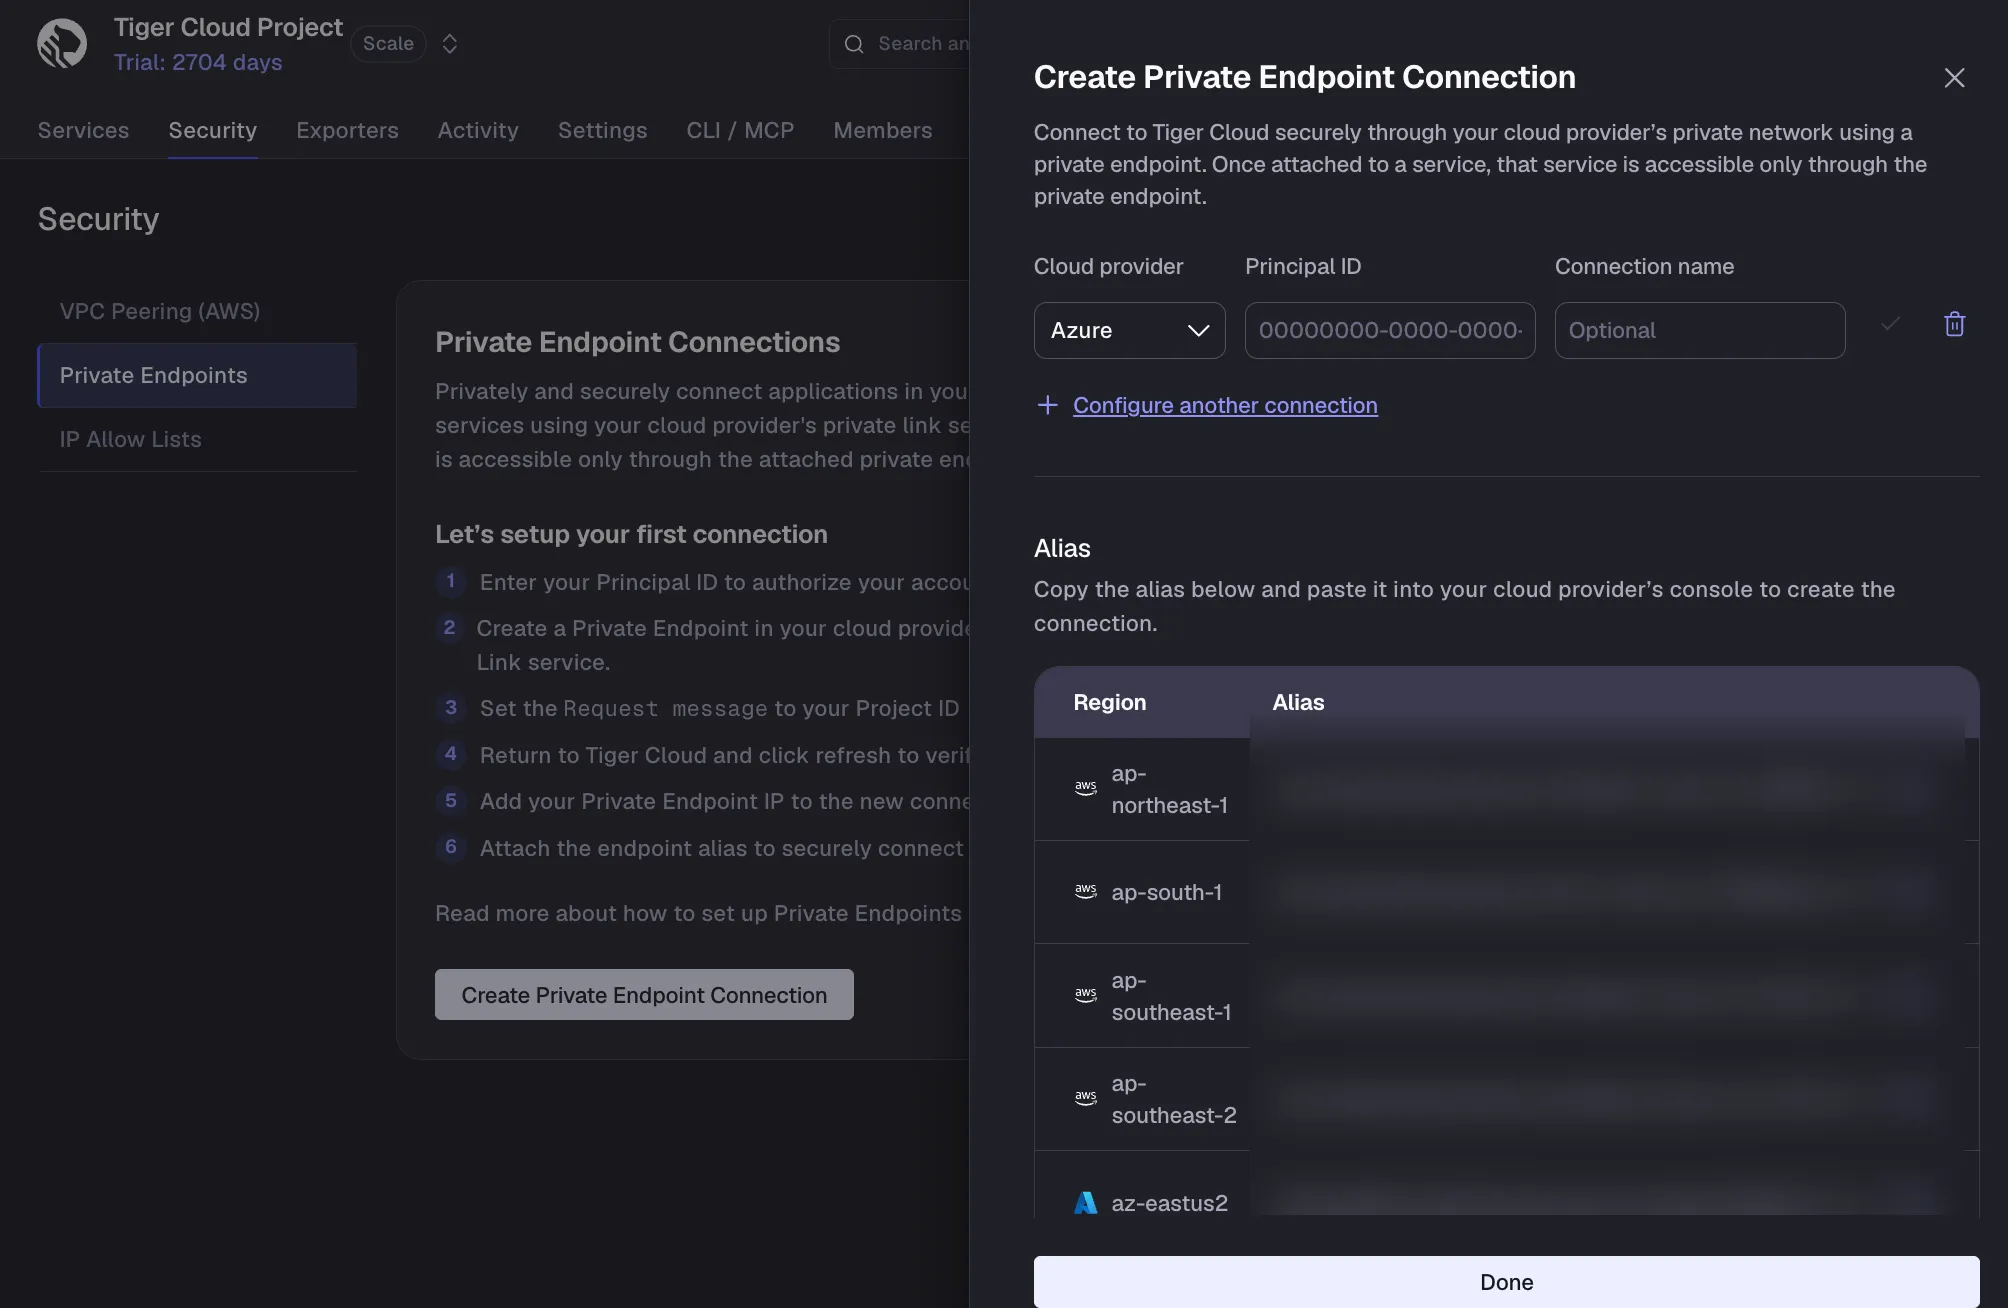
Task: Click the AWS icon for ap-southeast-1
Action: click(1085, 996)
